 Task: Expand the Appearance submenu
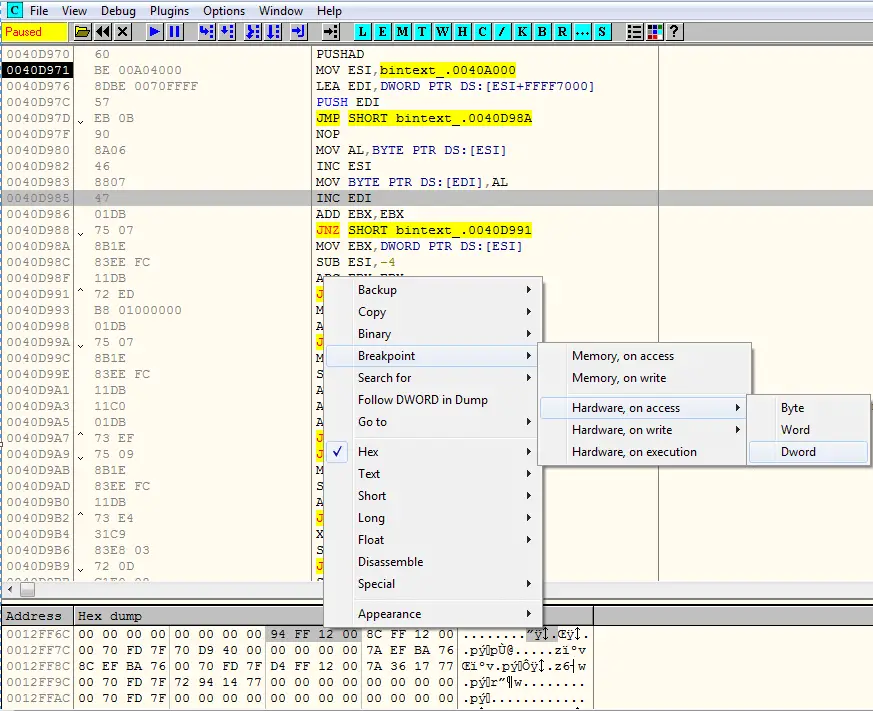(x=433, y=614)
